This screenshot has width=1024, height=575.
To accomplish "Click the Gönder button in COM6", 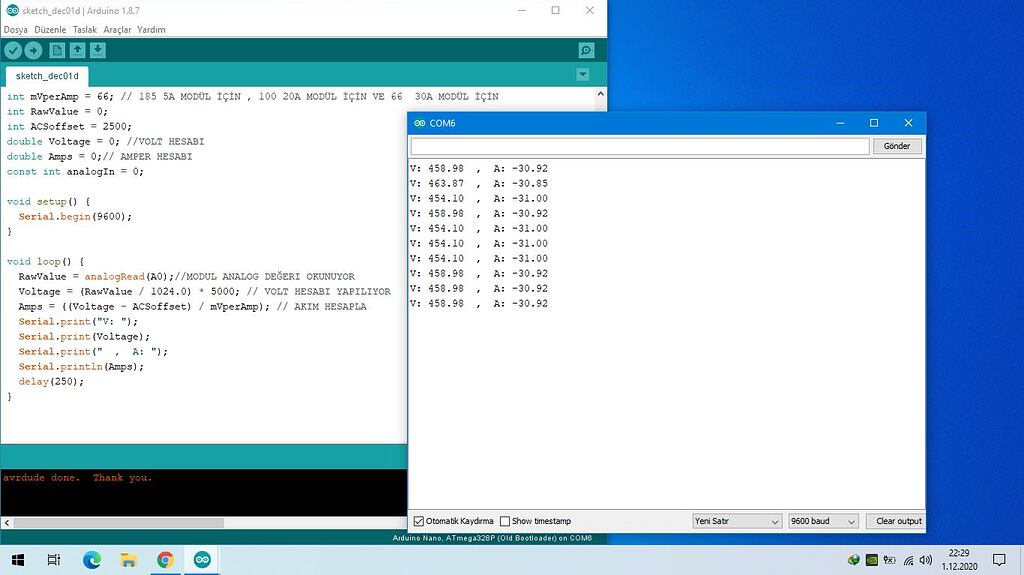I will pos(897,146).
